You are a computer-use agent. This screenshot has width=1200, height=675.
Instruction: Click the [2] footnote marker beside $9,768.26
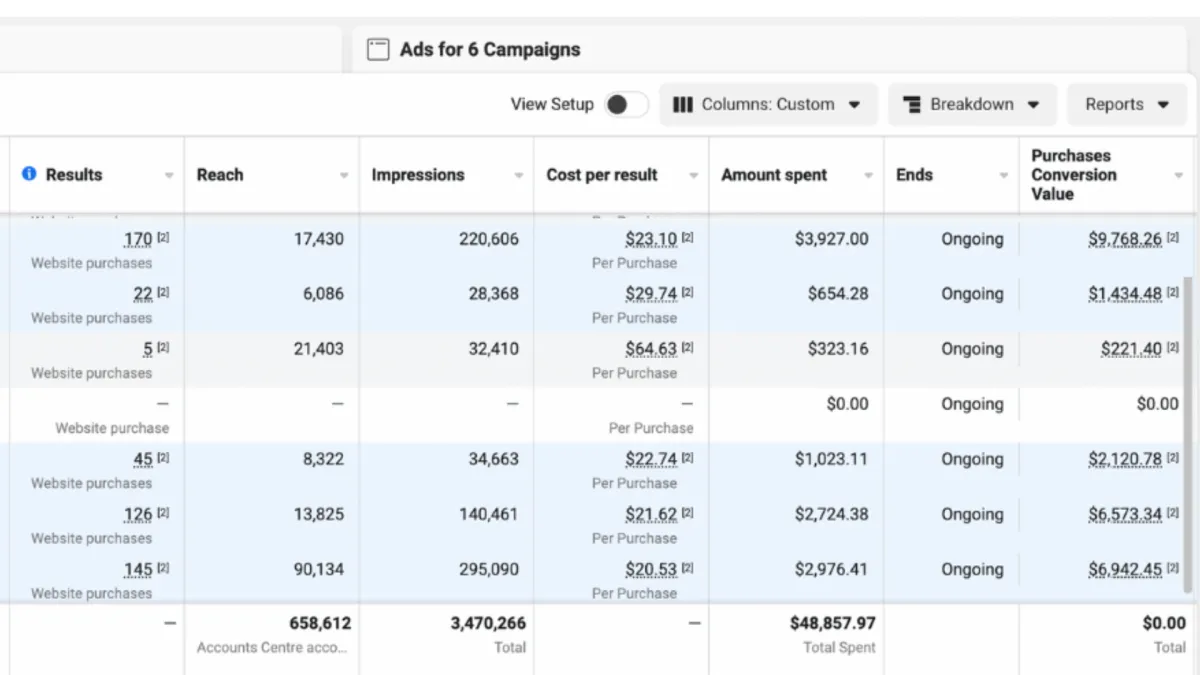(1173, 237)
